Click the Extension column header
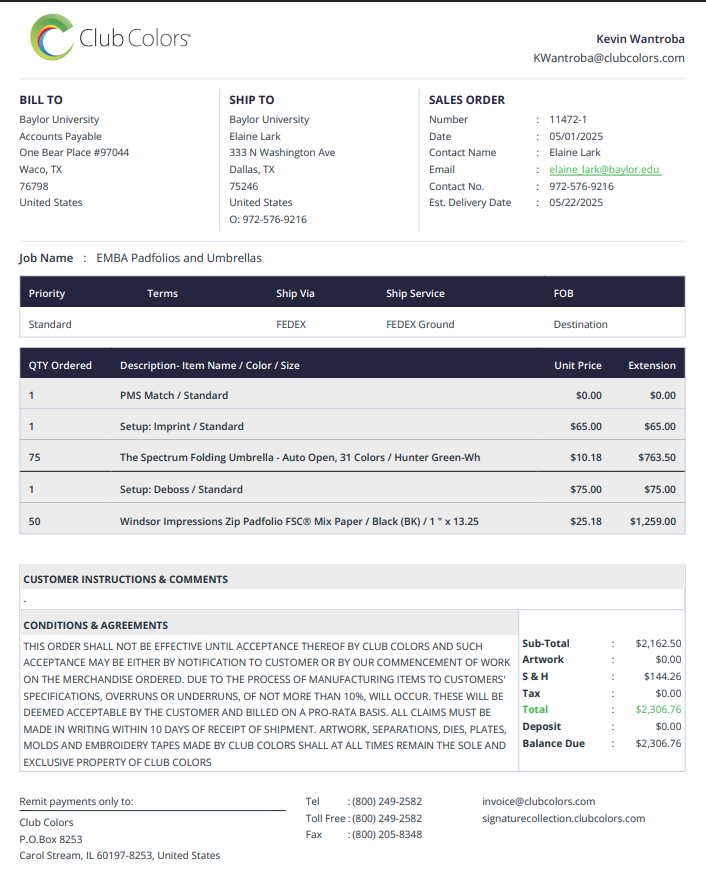This screenshot has height=887, width=706. [x=652, y=365]
